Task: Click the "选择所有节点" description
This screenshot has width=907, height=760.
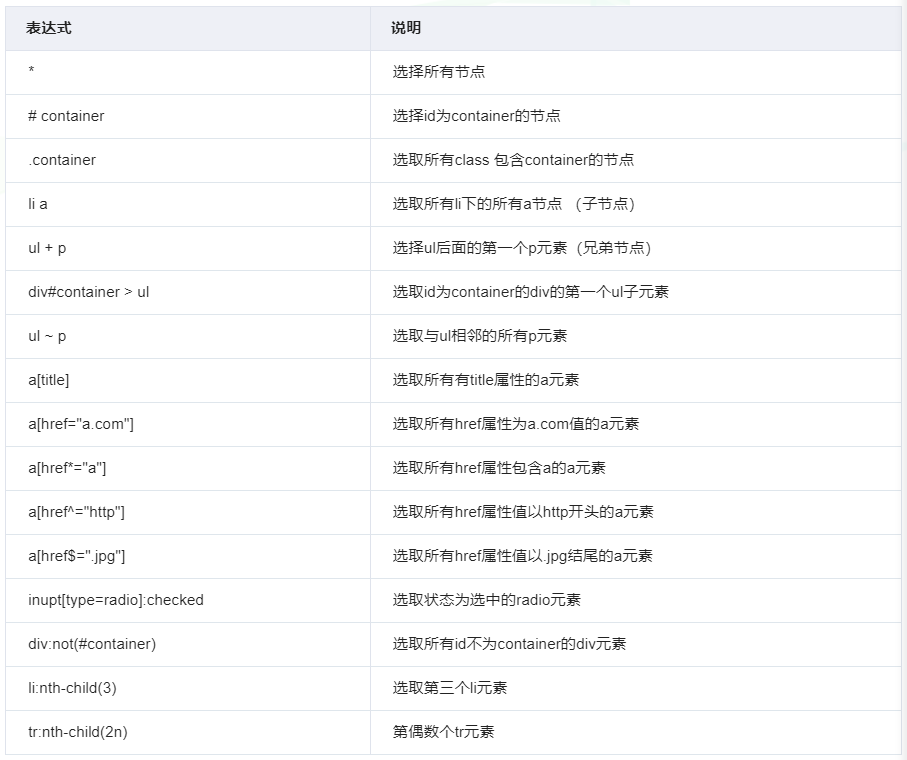Action: pyautogui.click(x=438, y=72)
